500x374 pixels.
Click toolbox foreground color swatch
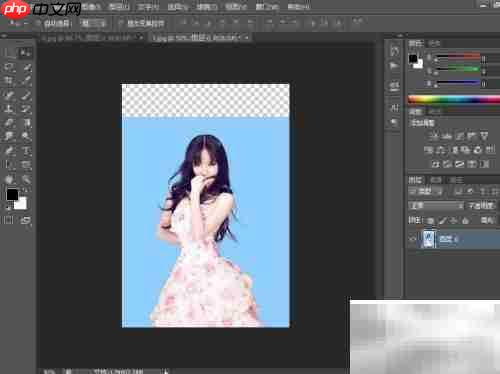pyautogui.click(x=12, y=194)
